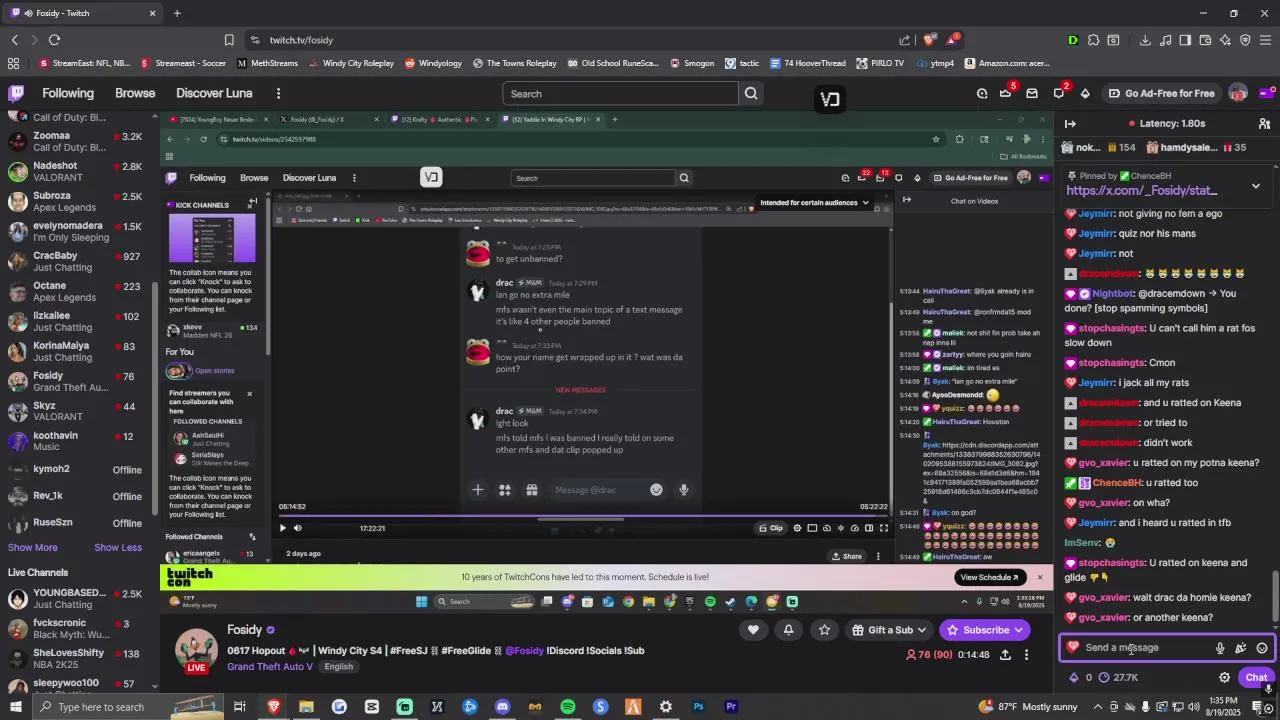This screenshot has height=720, width=1280.
Task: Reload the twitch.tv/fosidy page
Action: (x=54, y=40)
